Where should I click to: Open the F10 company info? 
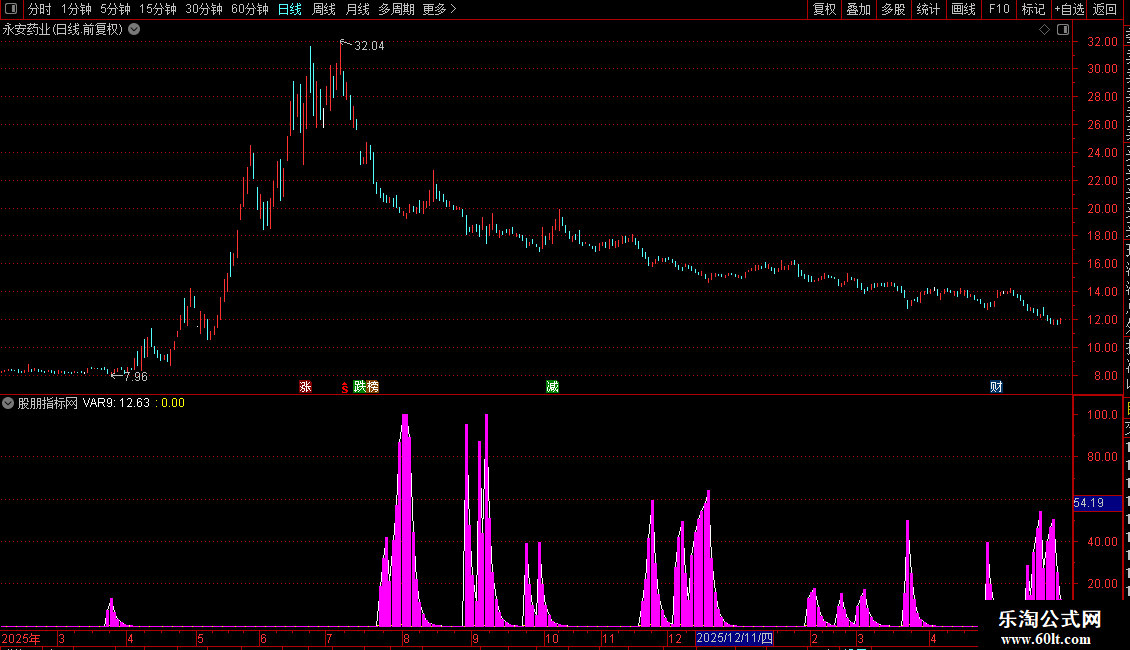coord(999,9)
